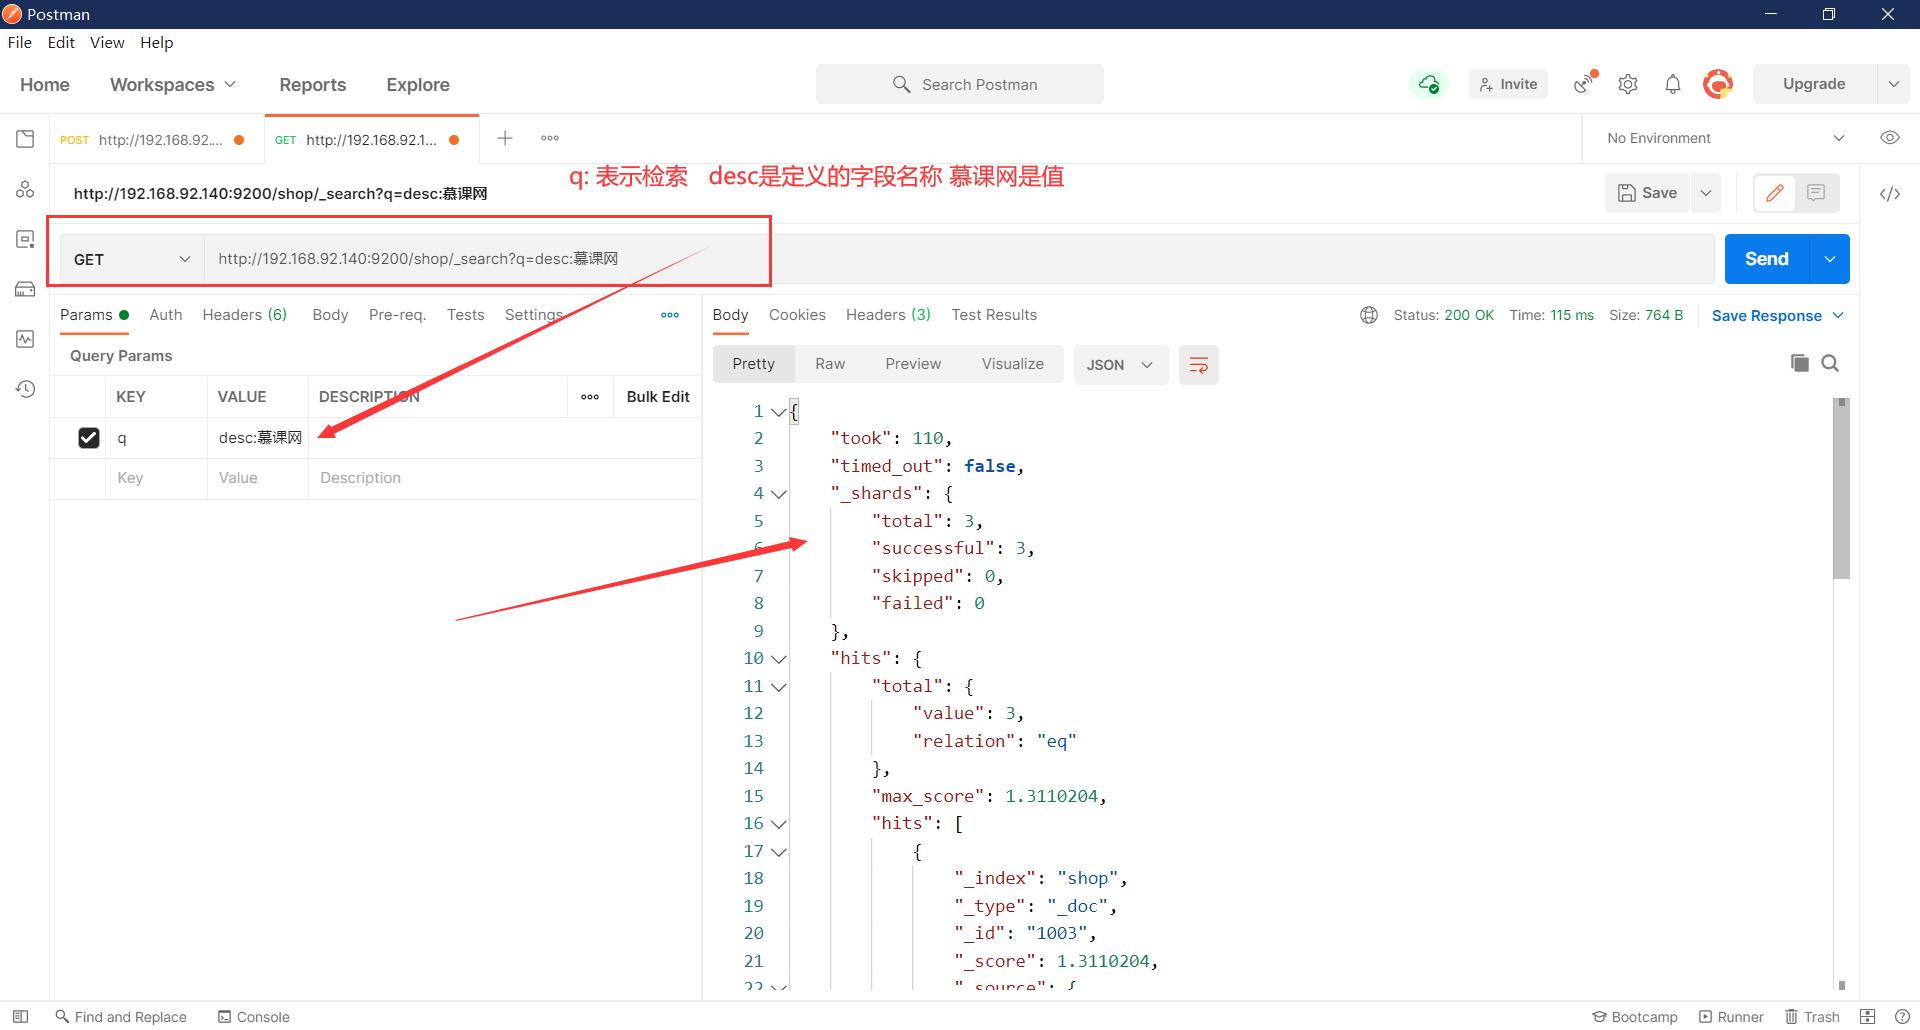
Task: Switch to the Raw response view
Action: click(x=830, y=364)
